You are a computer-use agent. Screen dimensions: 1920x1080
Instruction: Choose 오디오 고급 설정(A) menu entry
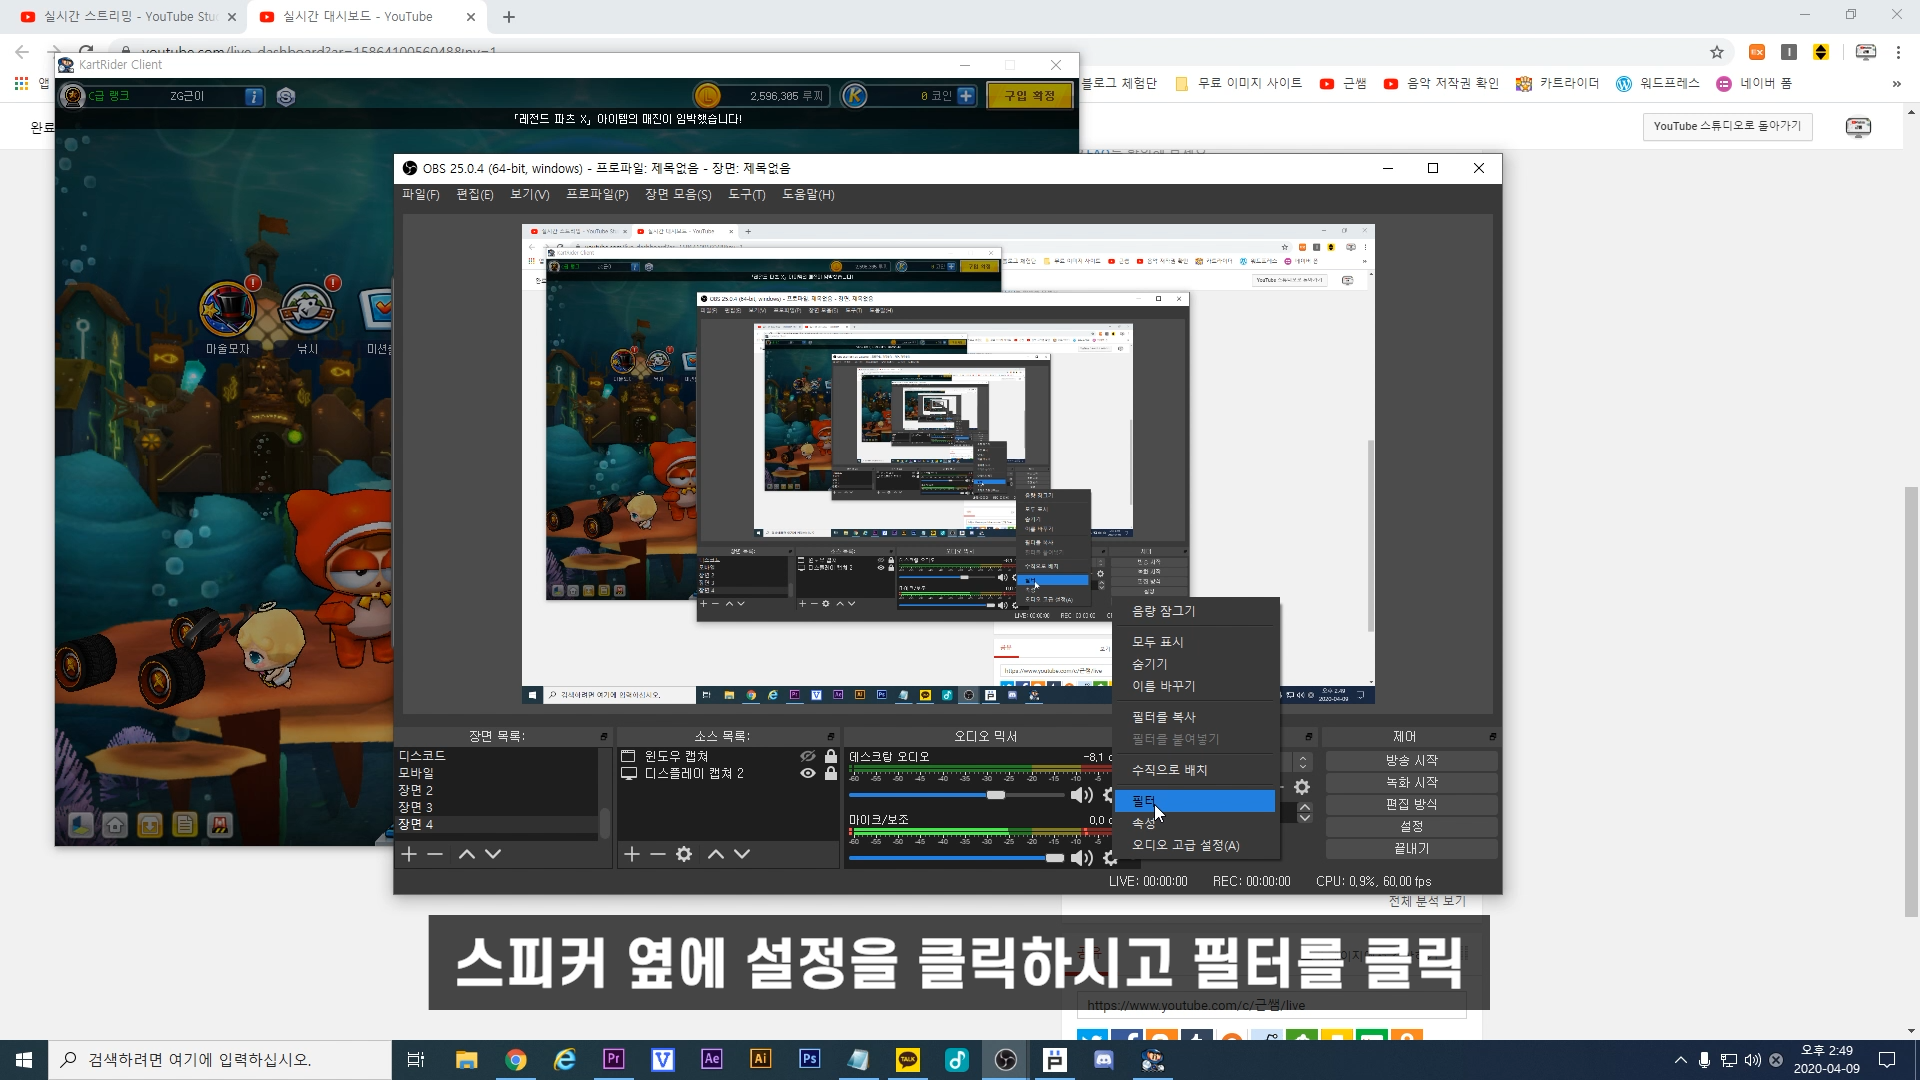pyautogui.click(x=1185, y=846)
